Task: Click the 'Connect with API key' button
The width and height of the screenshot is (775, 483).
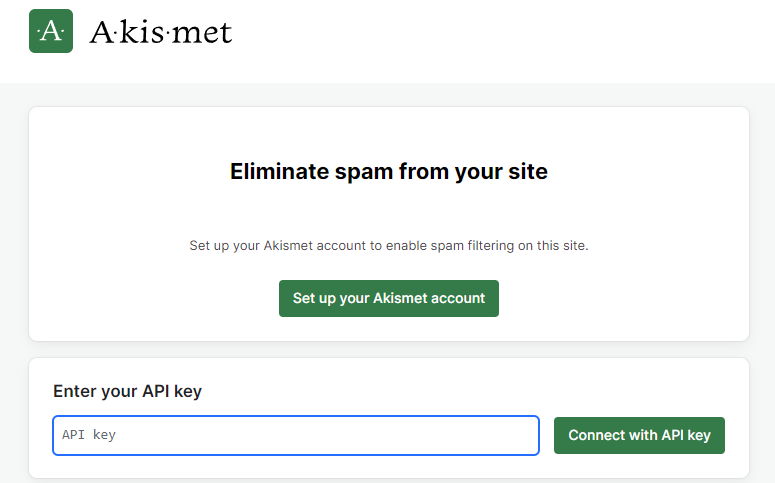Action: 639,435
